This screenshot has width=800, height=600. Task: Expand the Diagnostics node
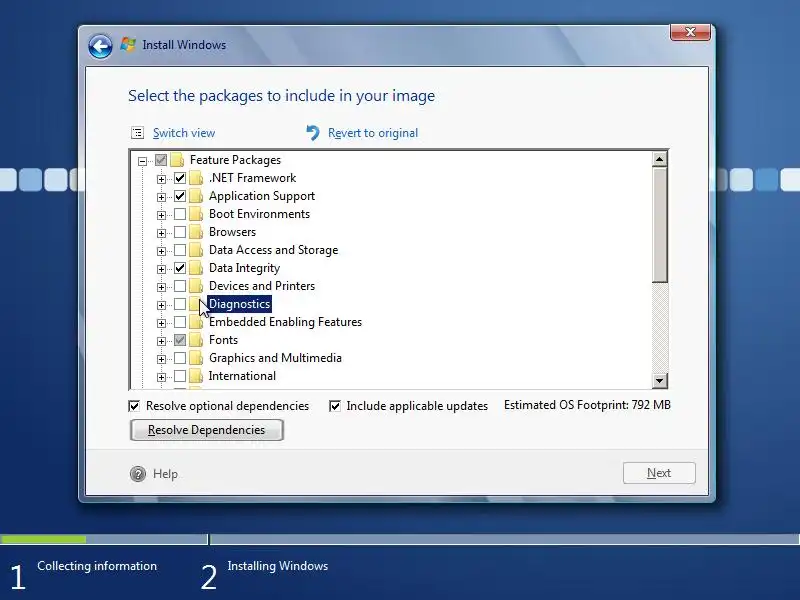tap(161, 305)
